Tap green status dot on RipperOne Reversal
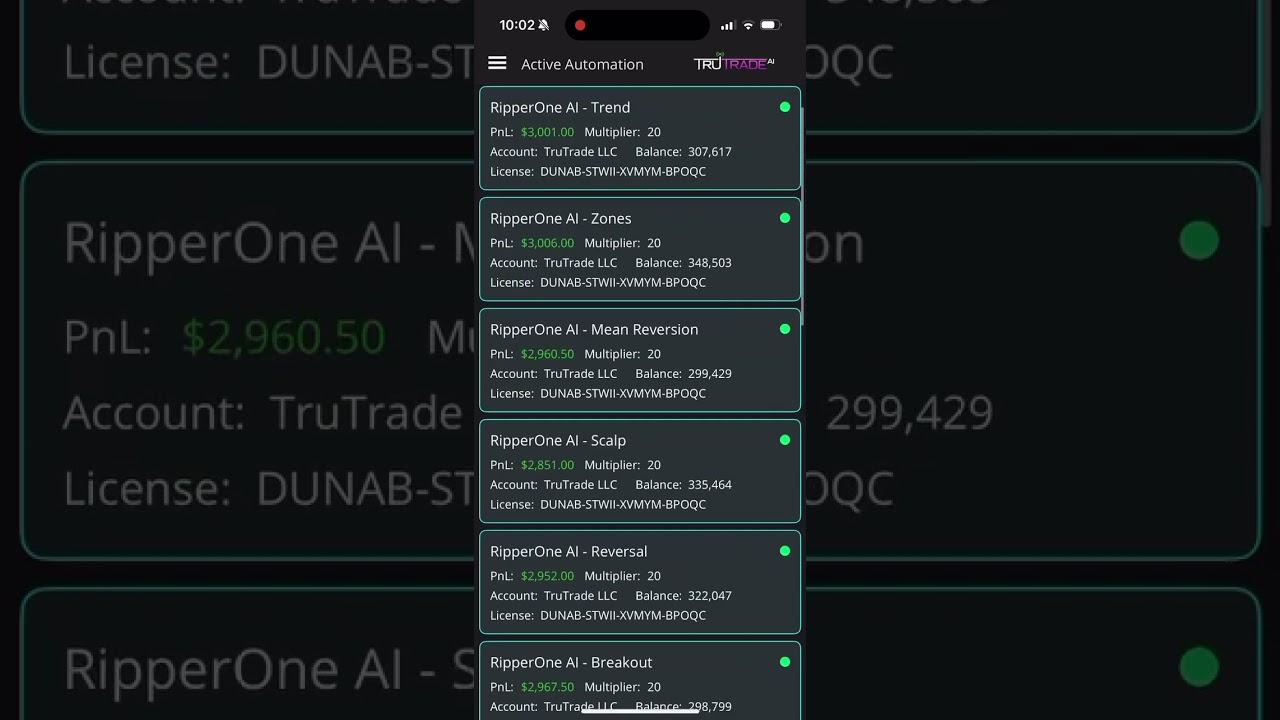 point(785,551)
